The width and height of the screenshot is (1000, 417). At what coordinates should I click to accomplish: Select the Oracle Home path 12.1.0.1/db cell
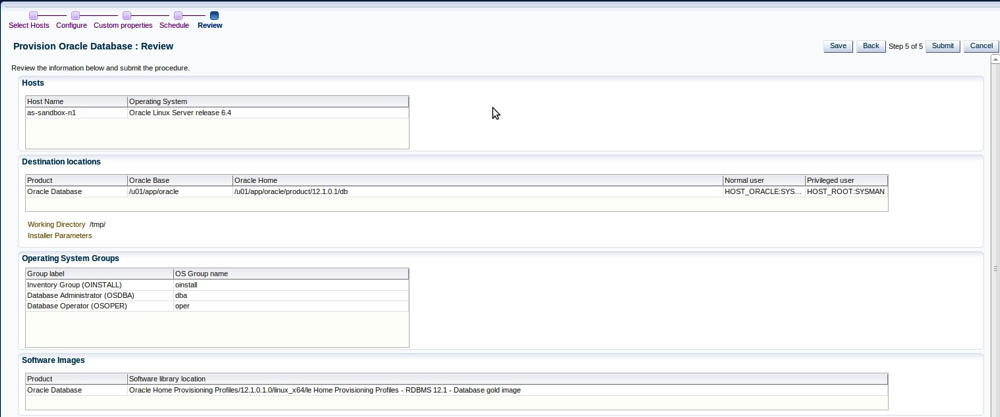click(x=478, y=191)
